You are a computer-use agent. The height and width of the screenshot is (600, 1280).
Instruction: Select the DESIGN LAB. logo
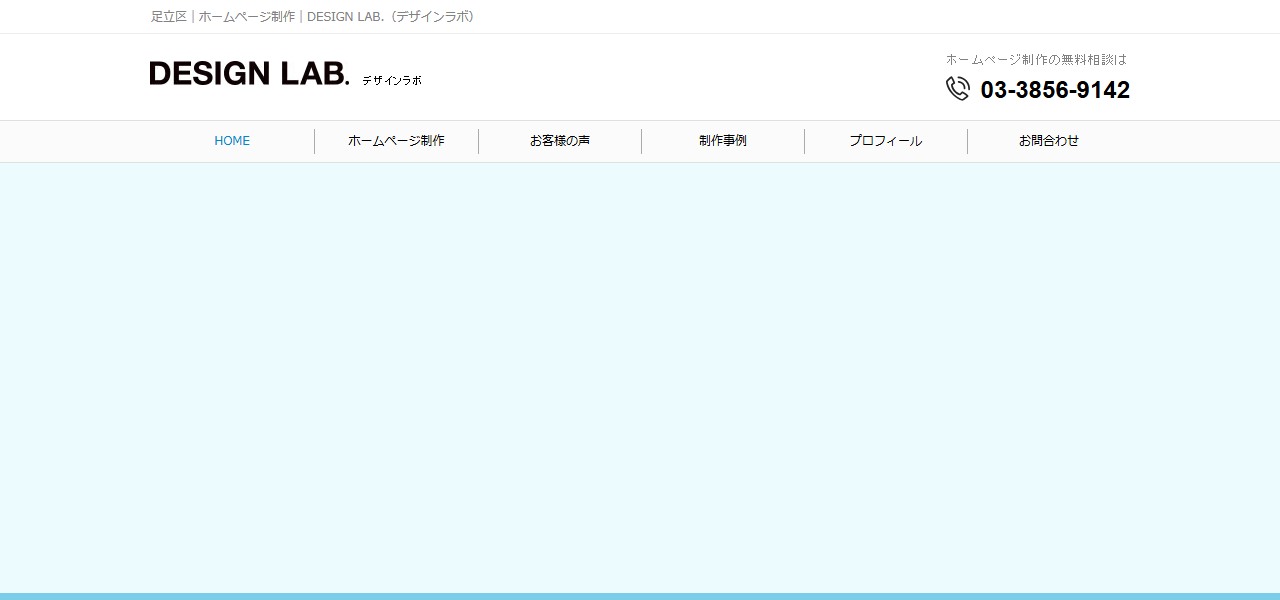click(x=249, y=73)
